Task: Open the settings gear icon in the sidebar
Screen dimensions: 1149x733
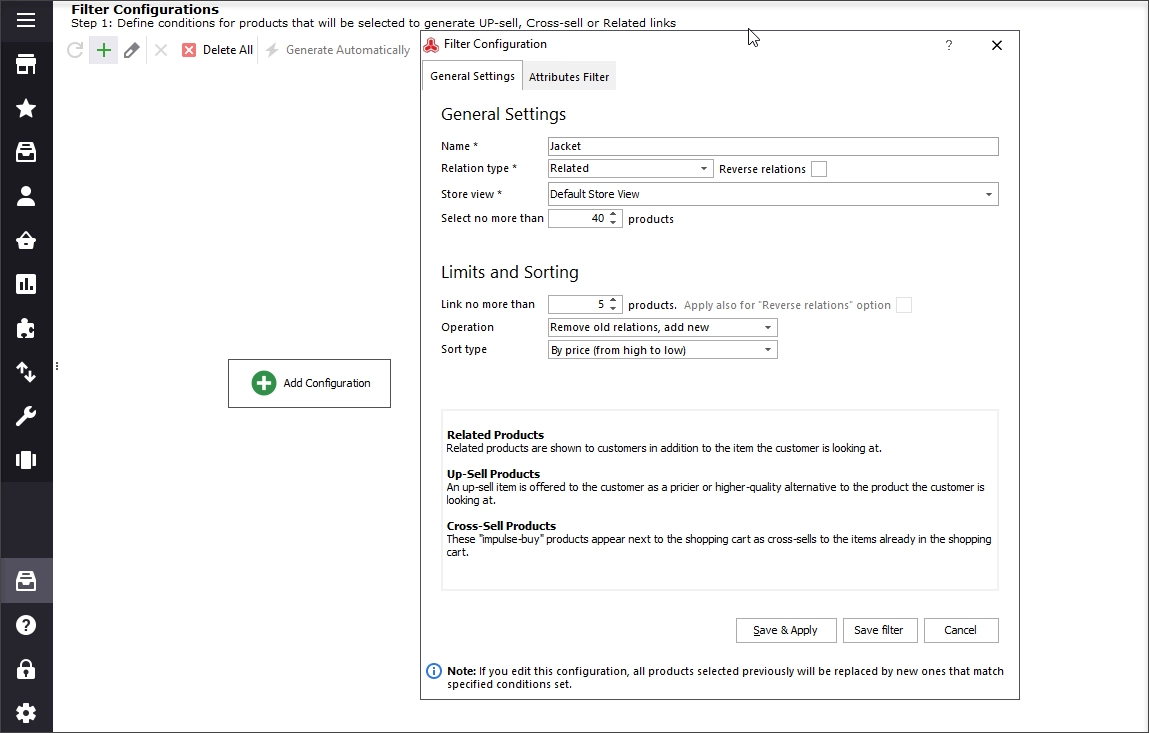Action: point(26,712)
